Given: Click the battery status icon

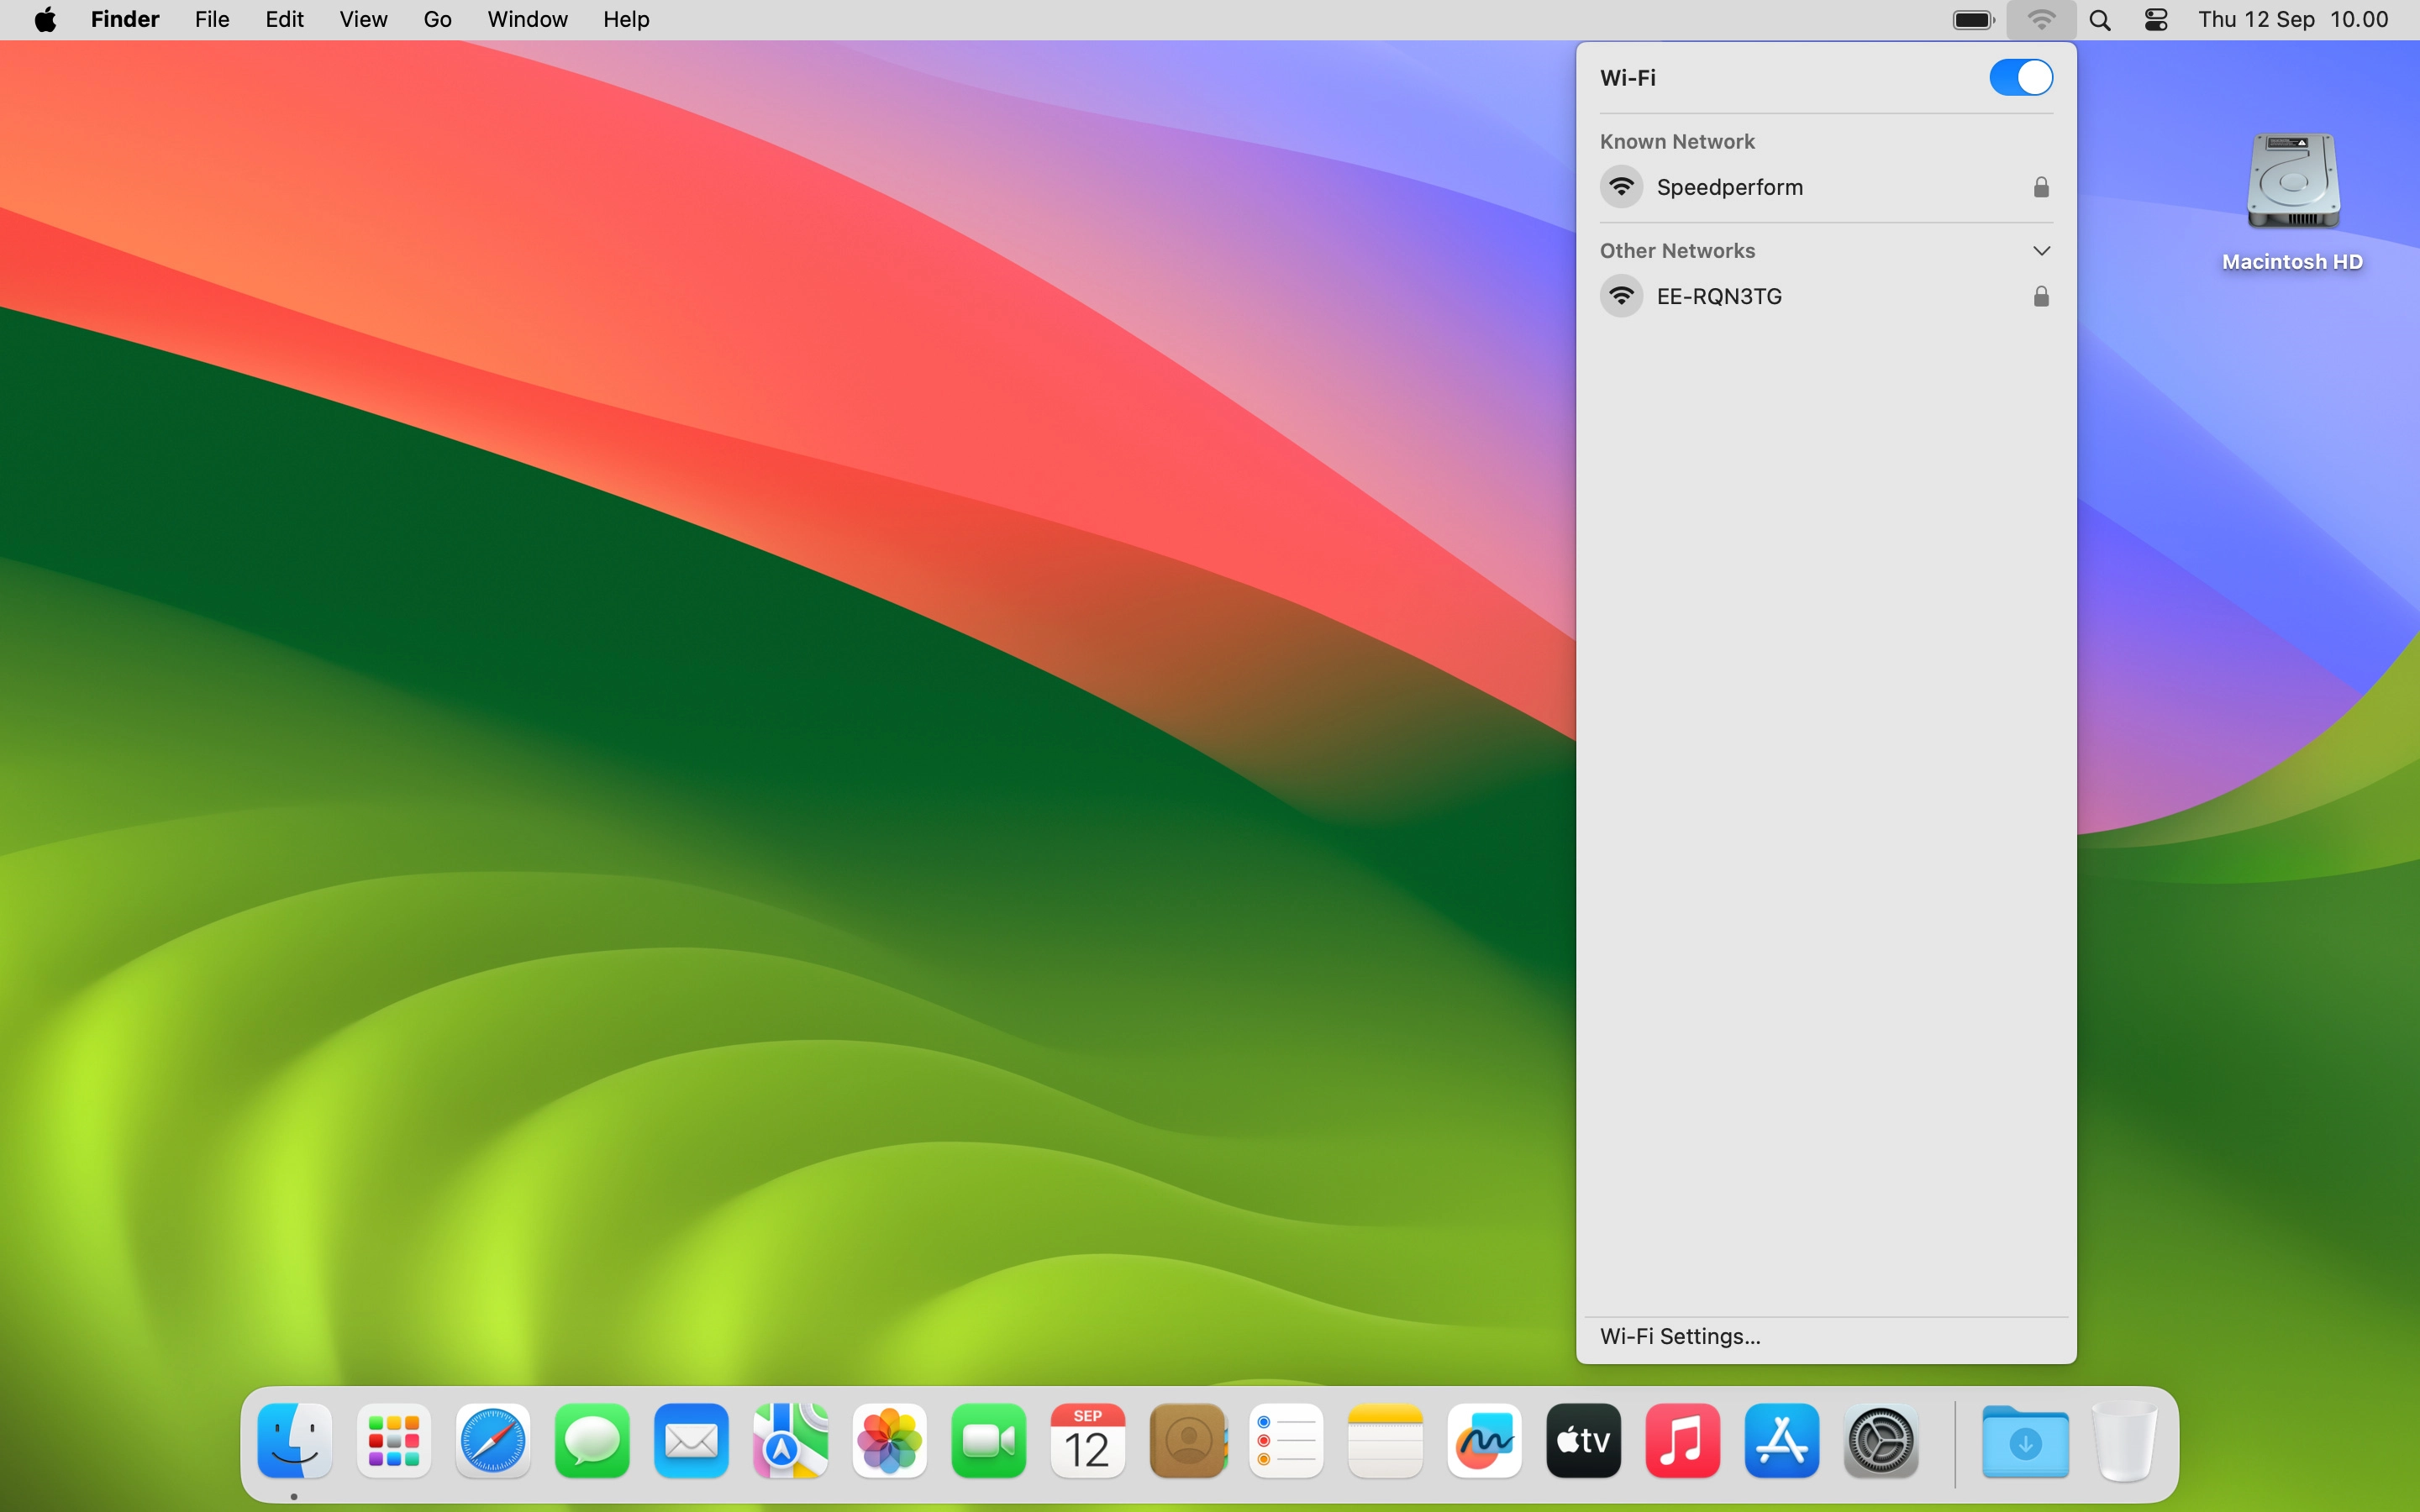Looking at the screenshot, I should tap(1973, 20).
